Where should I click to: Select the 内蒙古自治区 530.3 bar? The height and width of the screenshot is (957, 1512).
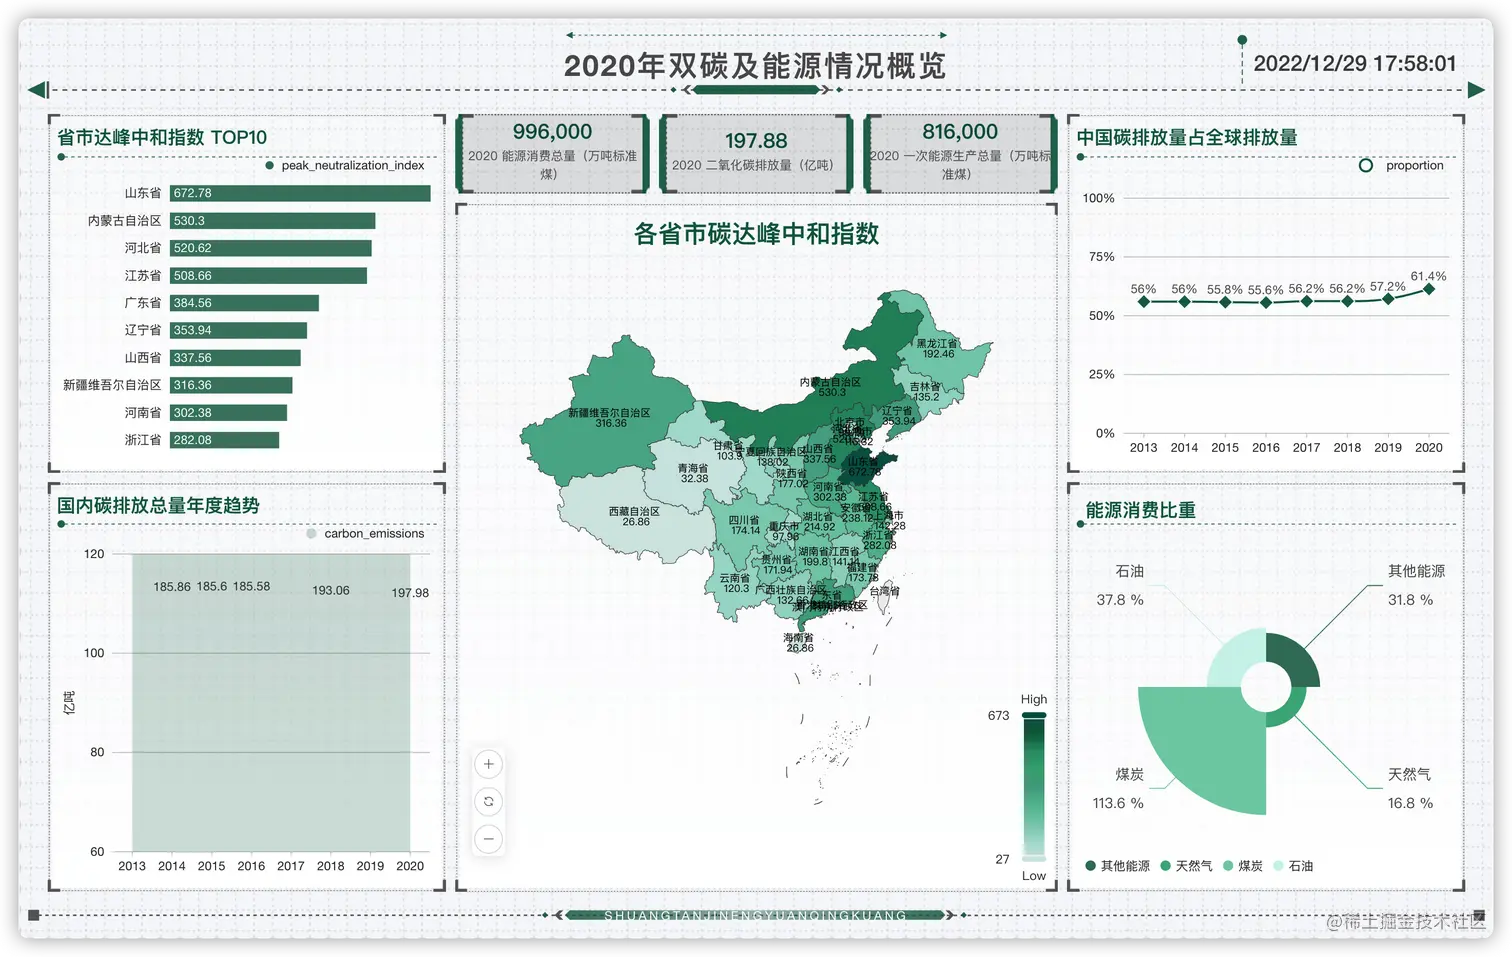tap(273, 221)
